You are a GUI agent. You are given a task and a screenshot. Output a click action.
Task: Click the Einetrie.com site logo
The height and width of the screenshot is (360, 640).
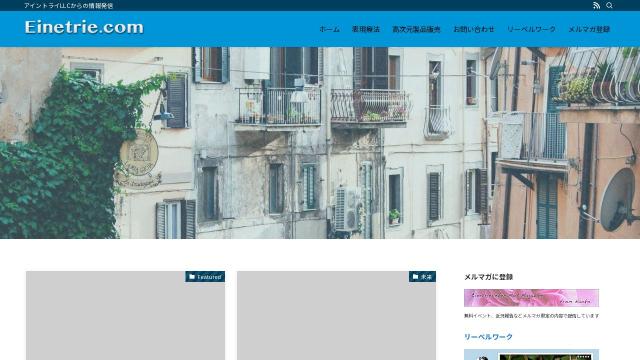pos(84,27)
